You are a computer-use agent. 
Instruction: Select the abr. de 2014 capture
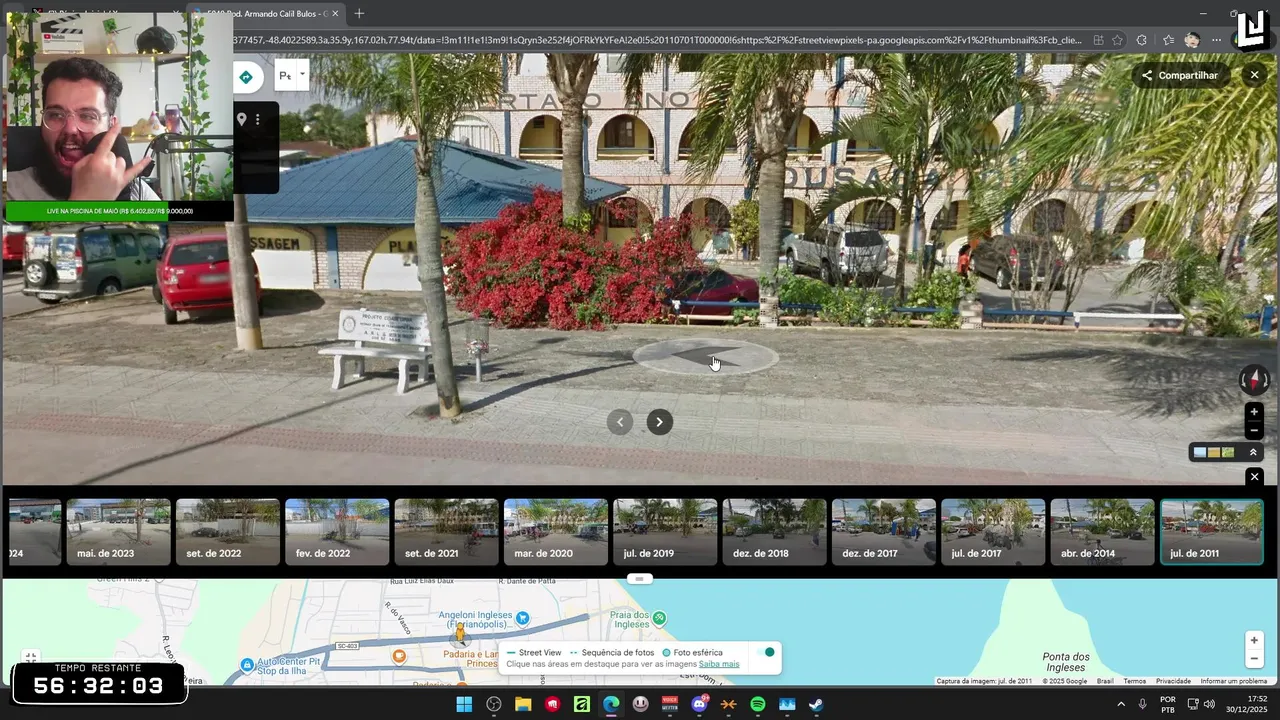click(x=1102, y=532)
